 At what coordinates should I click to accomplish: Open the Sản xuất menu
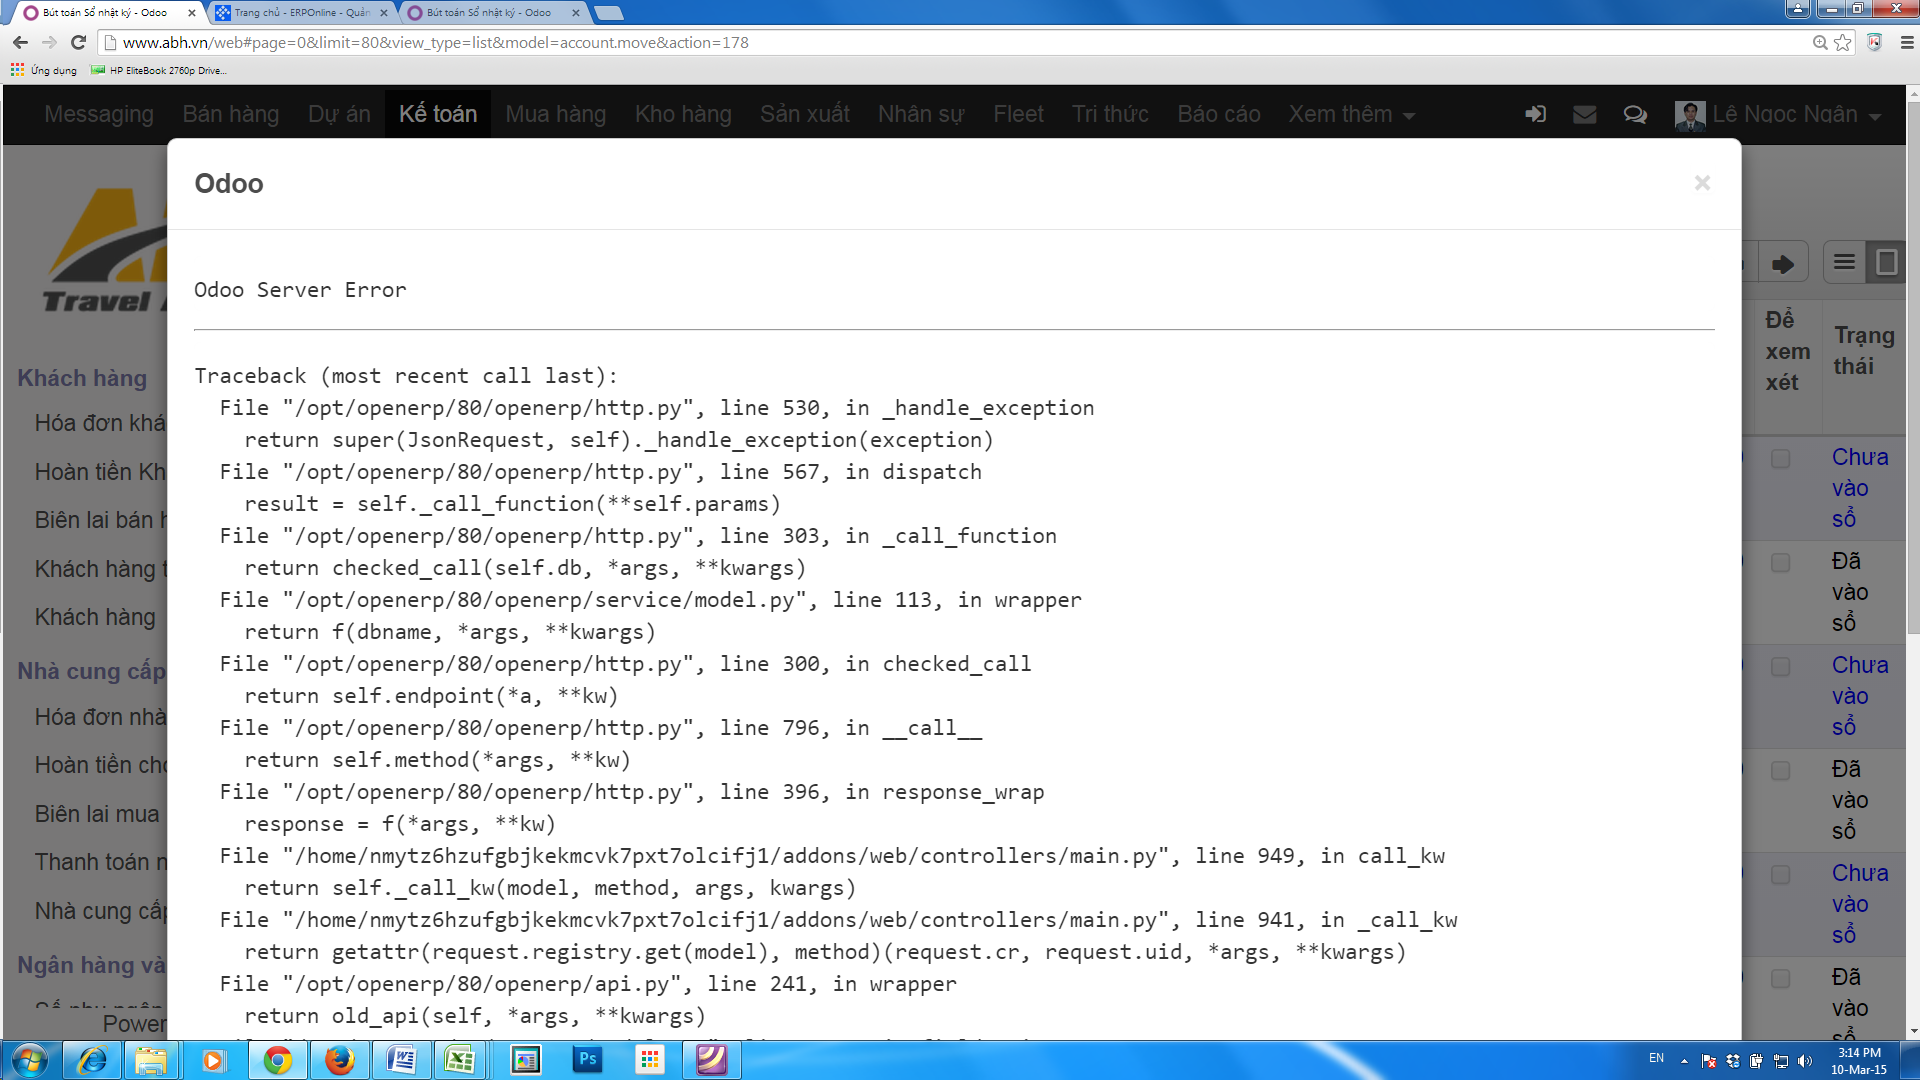pyautogui.click(x=805, y=114)
